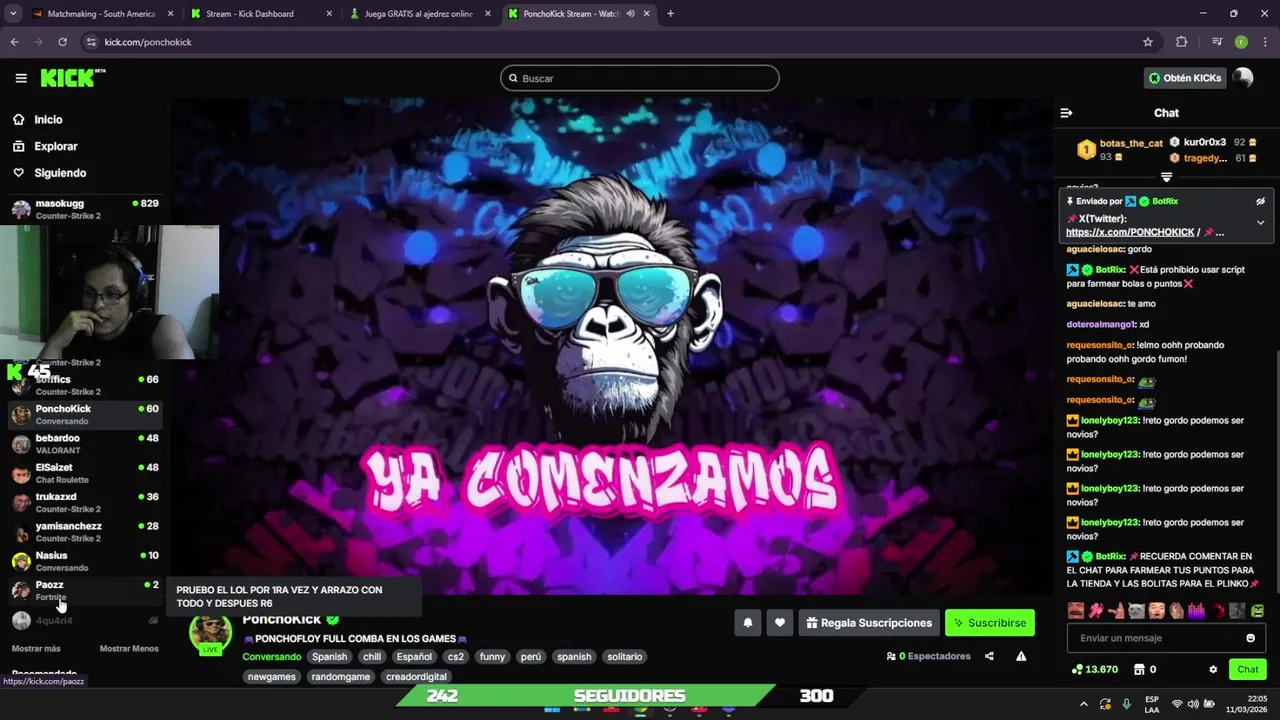Viewport: 1280px width, 720px height.
Task: Select the cs2 tag
Action: tap(456, 657)
